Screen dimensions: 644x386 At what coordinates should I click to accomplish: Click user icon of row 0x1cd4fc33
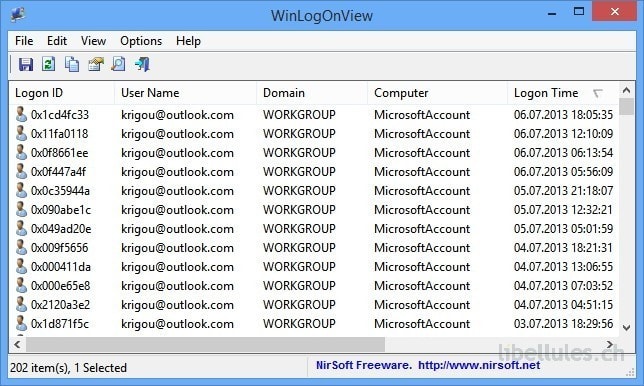[x=21, y=114]
